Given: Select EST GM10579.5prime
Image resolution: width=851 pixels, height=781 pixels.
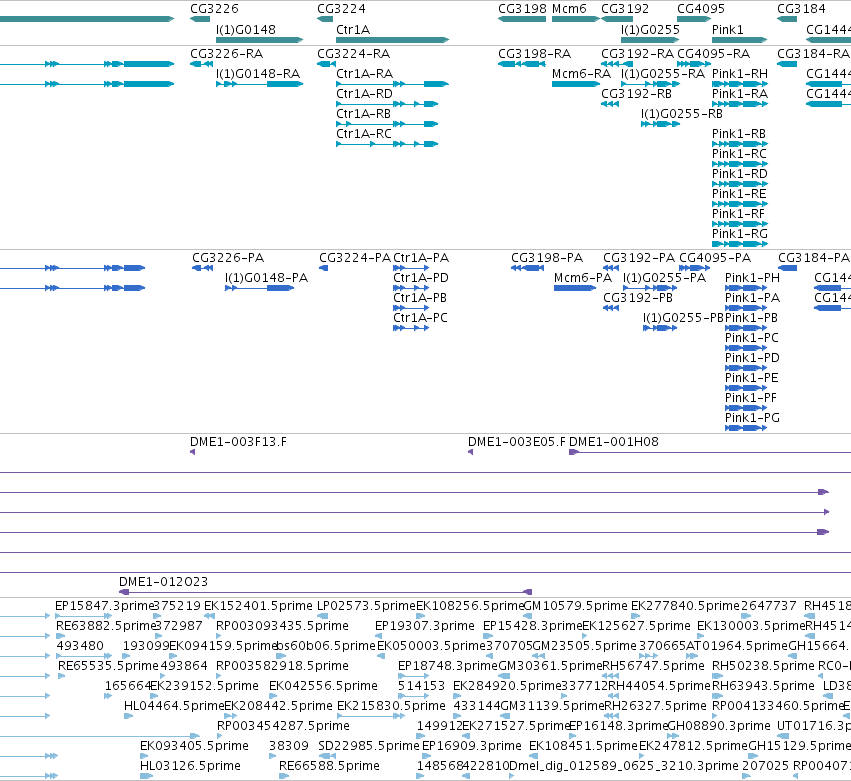Looking at the screenshot, I should point(575,606).
